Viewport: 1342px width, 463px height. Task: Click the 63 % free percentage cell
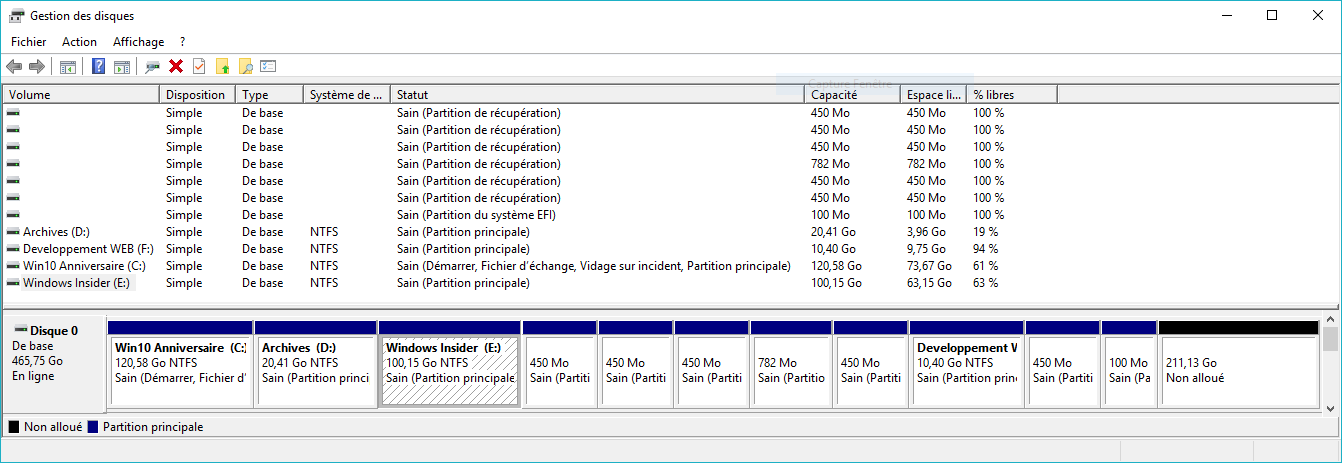pyautogui.click(x=986, y=283)
